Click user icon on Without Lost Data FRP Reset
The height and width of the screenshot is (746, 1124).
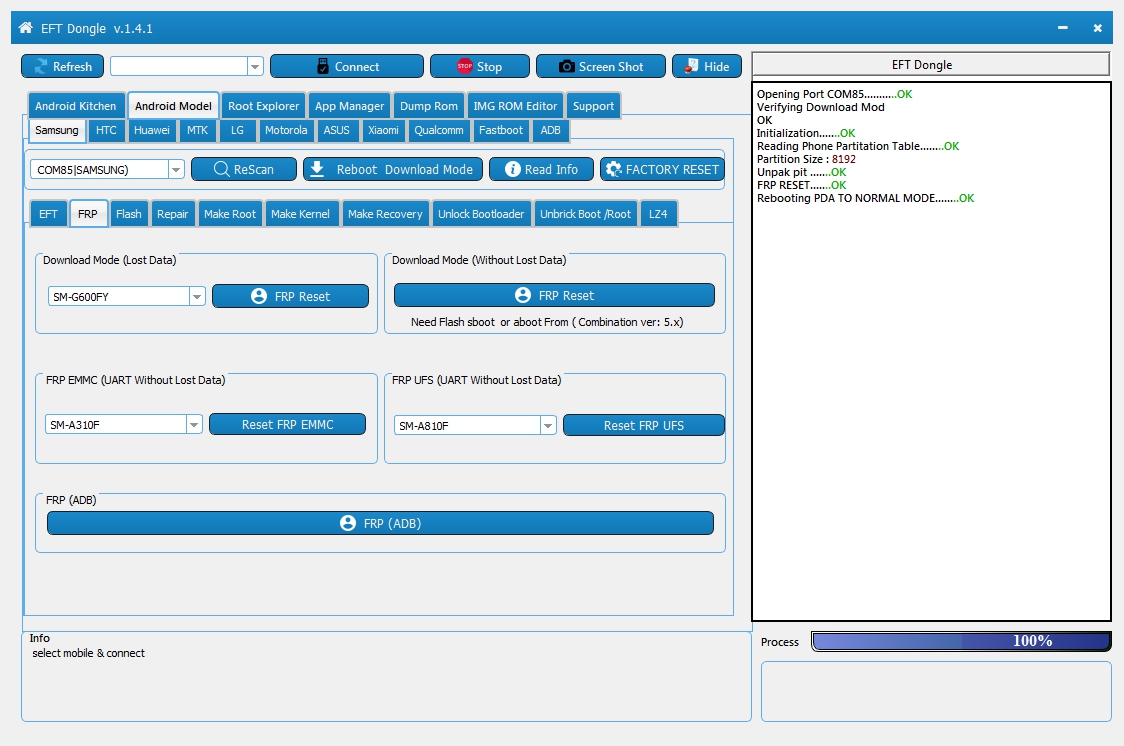tap(523, 295)
